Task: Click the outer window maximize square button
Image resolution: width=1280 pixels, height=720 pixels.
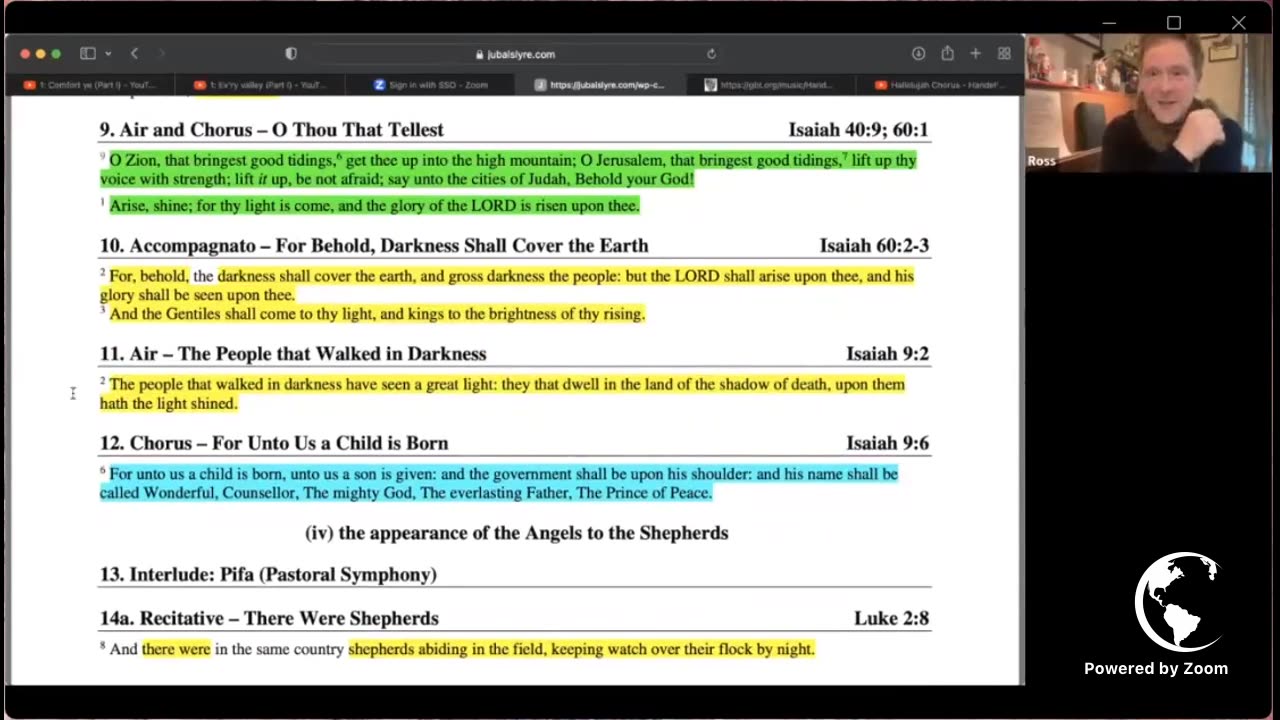Action: point(1174,23)
